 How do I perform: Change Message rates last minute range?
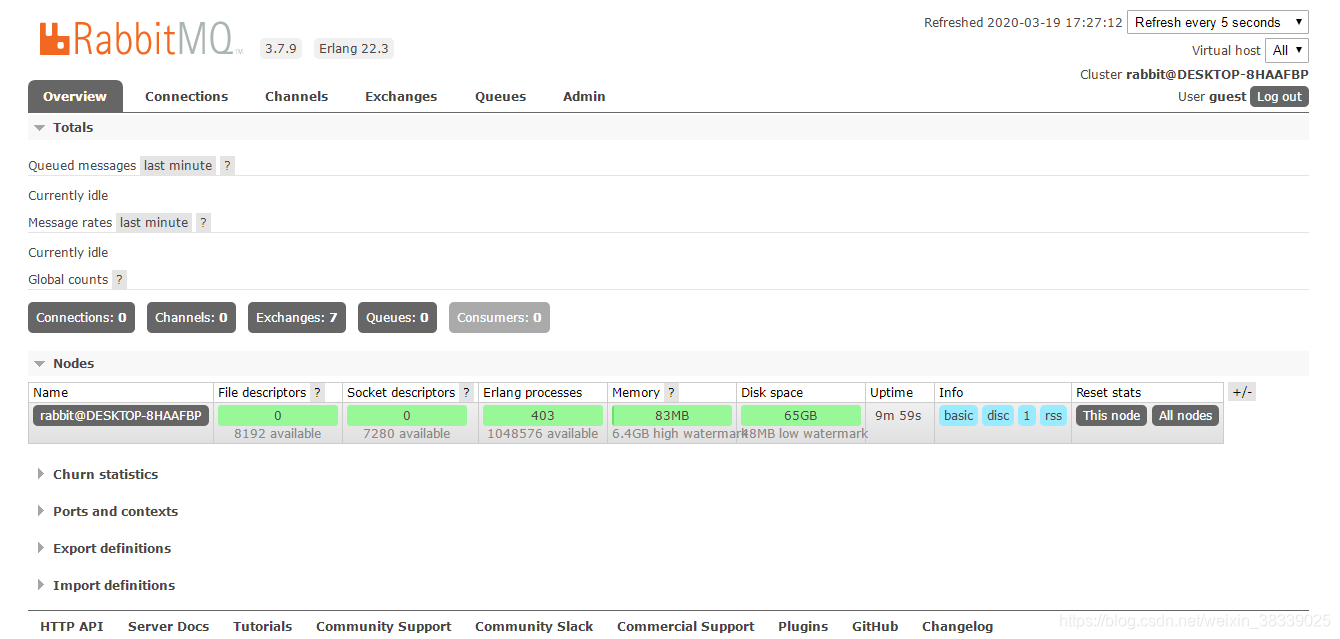[154, 223]
